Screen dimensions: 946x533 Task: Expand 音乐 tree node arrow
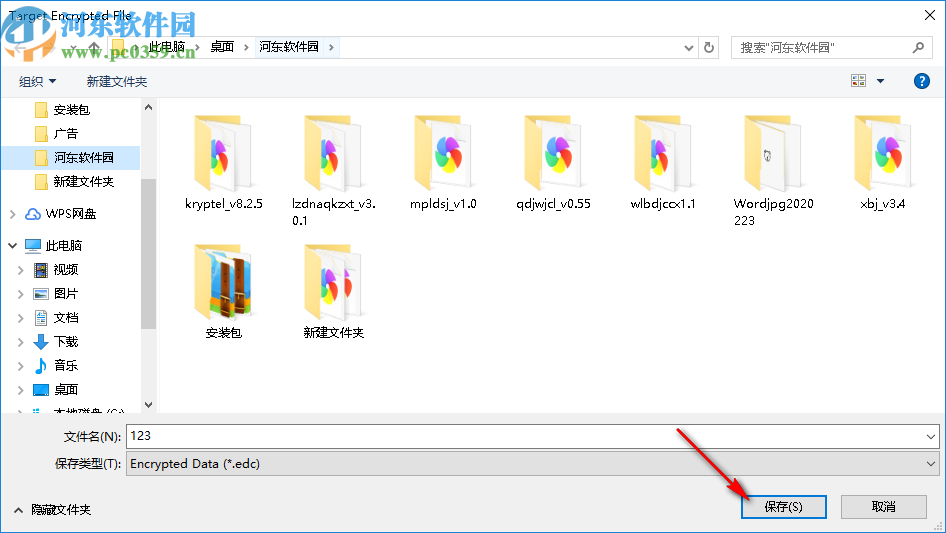(21, 366)
